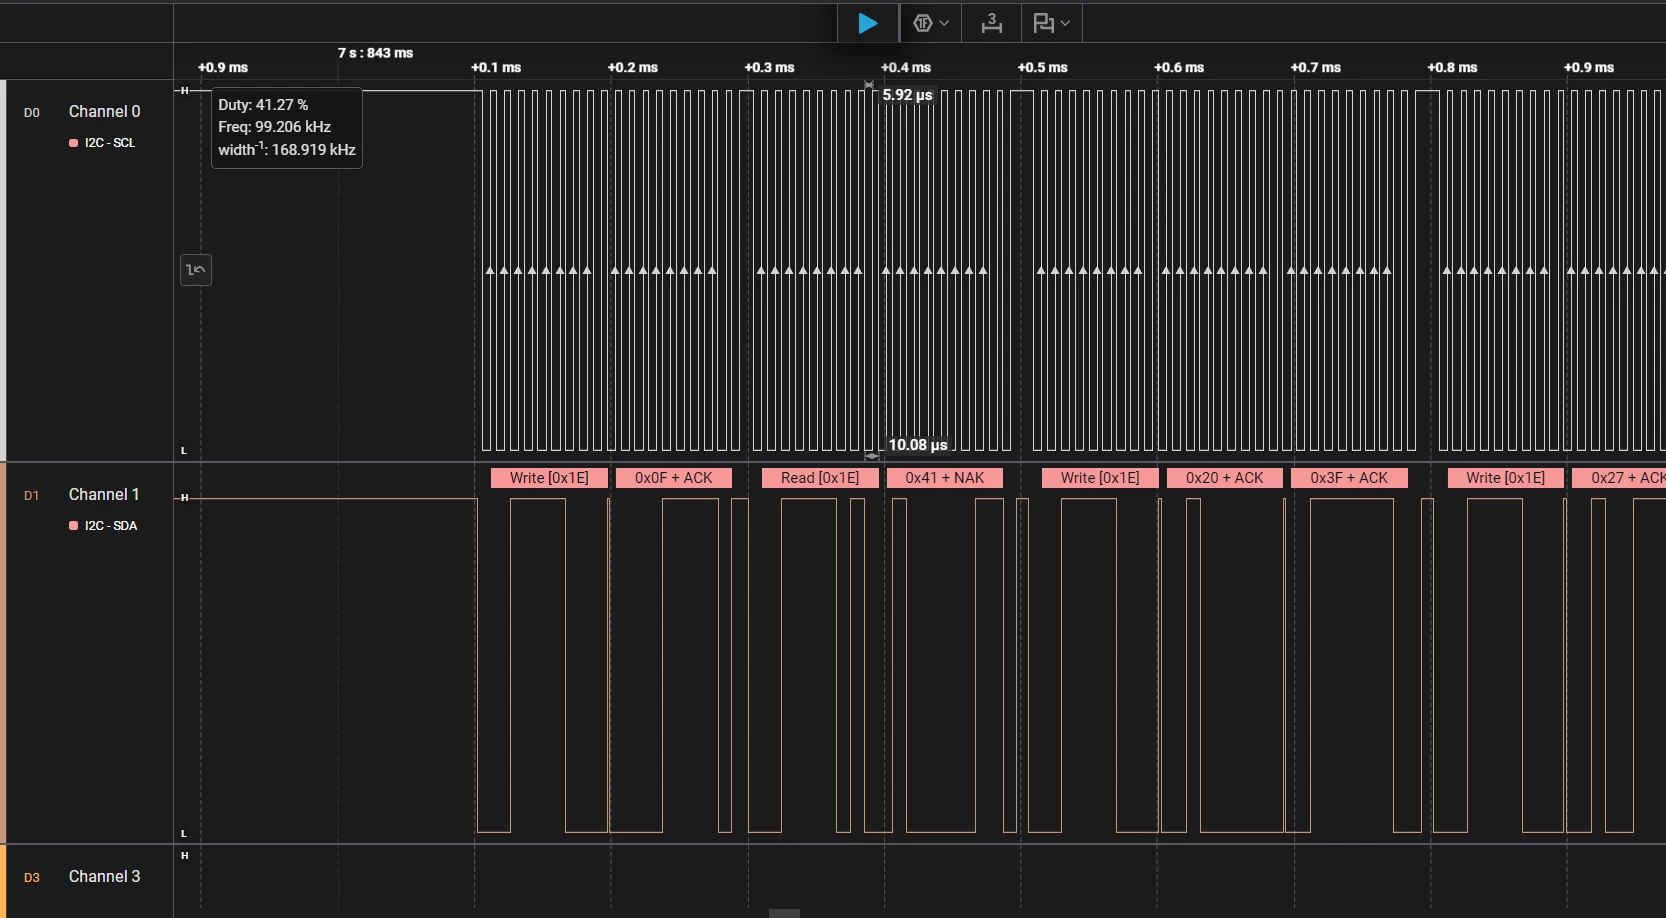
Task: Select the 0x3F + ACK decoded frame
Action: tap(1349, 478)
